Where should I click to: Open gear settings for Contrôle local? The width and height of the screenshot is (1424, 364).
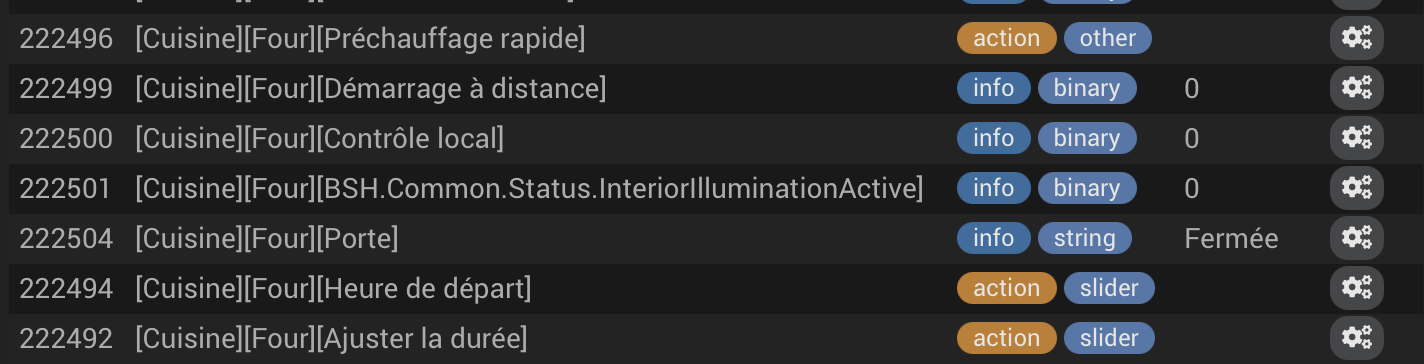(1356, 138)
